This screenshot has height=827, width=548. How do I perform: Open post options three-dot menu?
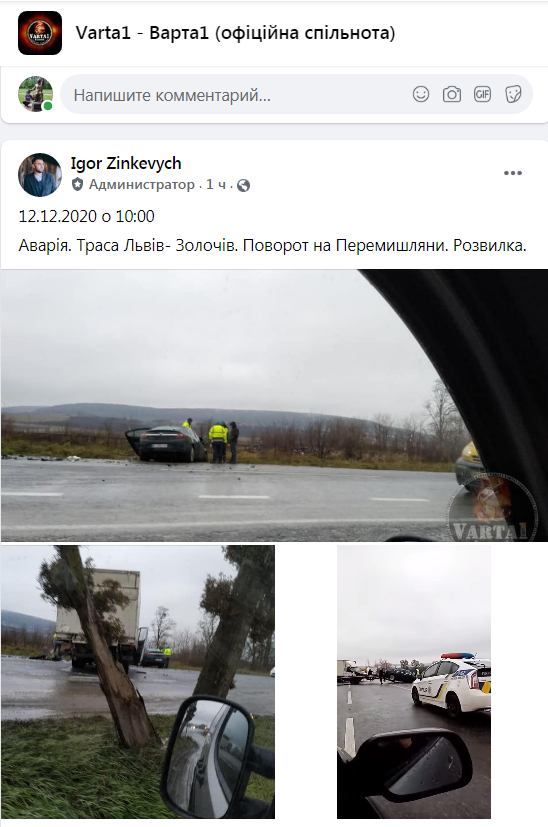pos(513,174)
